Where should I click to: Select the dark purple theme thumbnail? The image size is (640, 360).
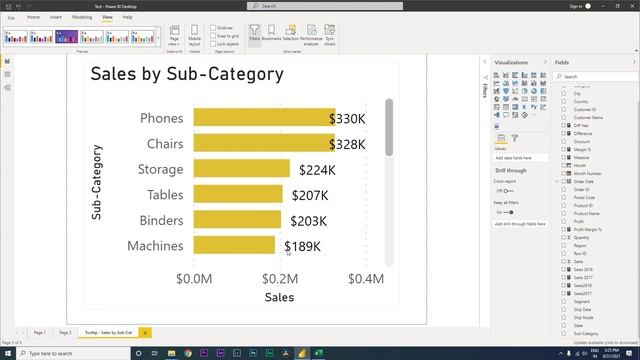tap(67, 37)
